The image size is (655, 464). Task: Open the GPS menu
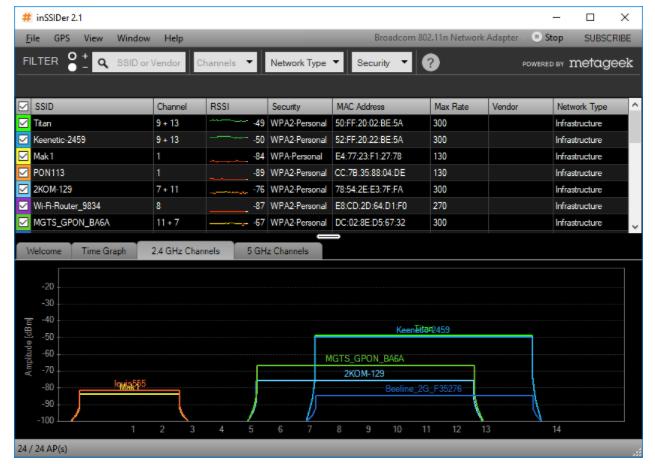coord(62,38)
